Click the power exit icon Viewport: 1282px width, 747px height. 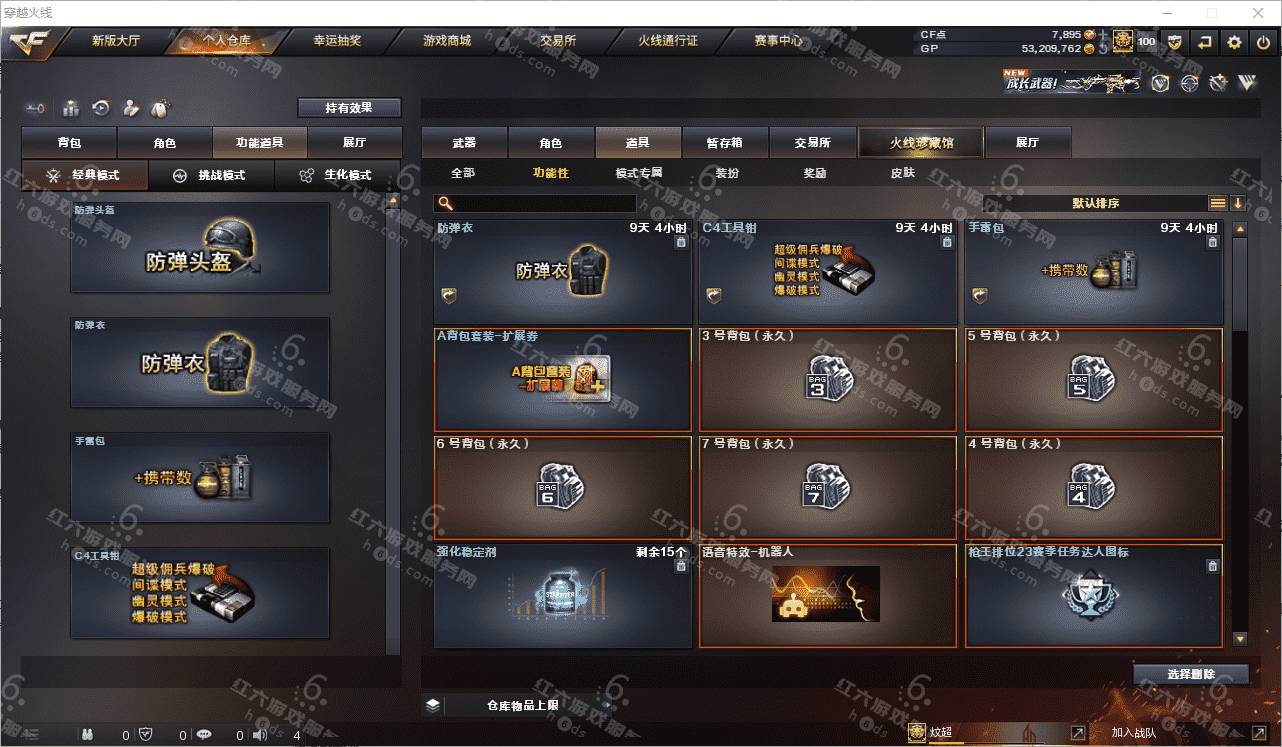1263,42
